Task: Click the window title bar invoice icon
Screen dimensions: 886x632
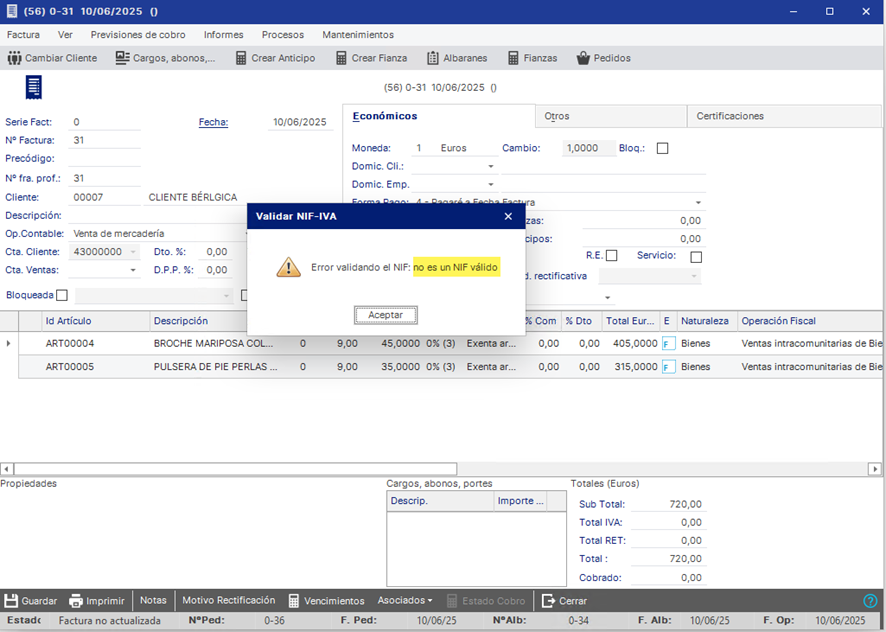Action: [11, 11]
